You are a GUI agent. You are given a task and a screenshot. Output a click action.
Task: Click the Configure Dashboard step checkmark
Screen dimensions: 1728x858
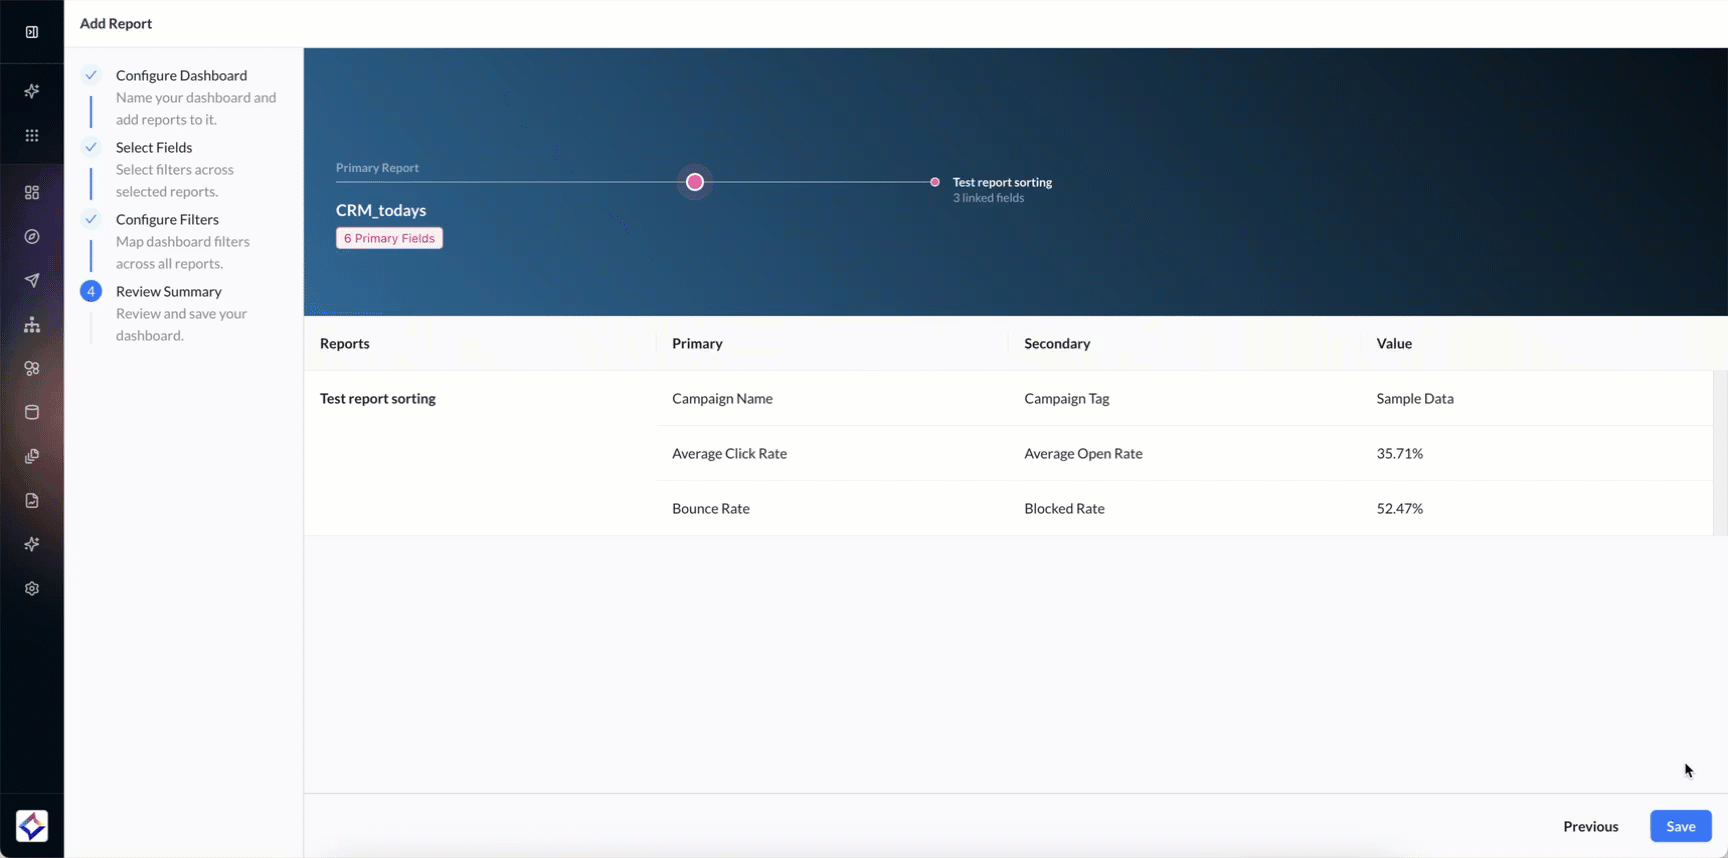91,75
